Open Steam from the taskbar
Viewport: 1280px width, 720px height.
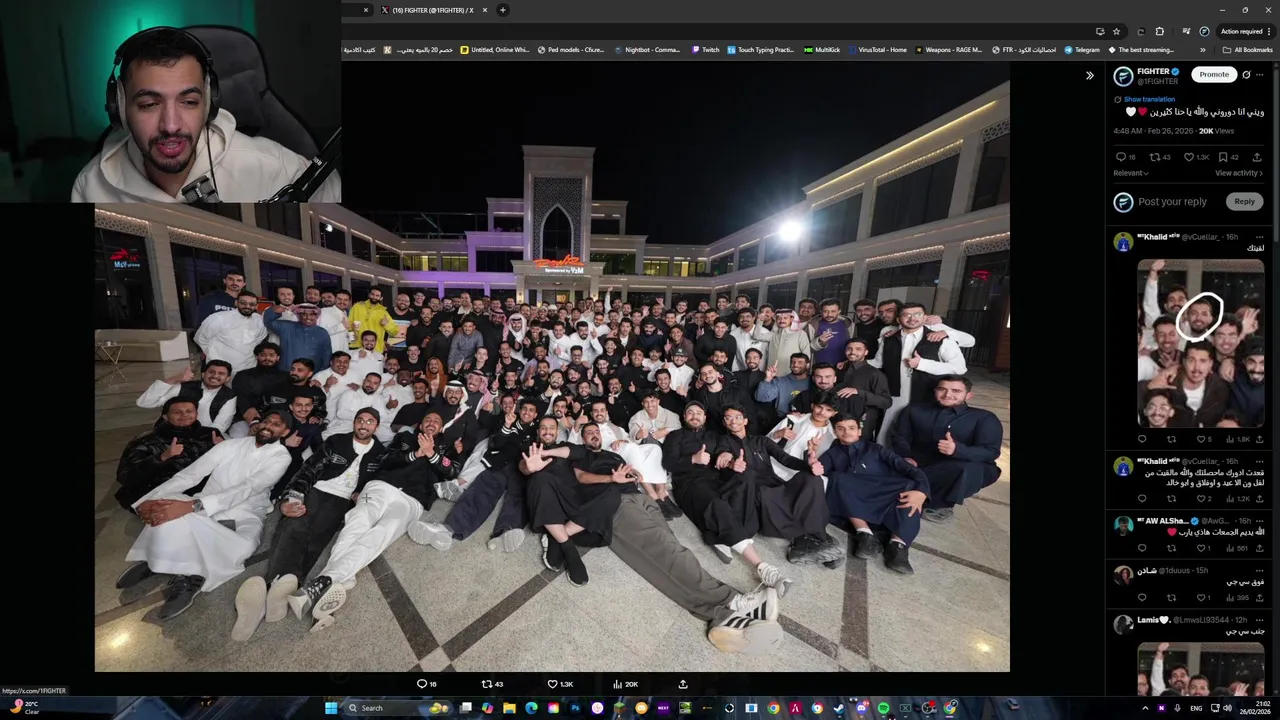pos(839,708)
